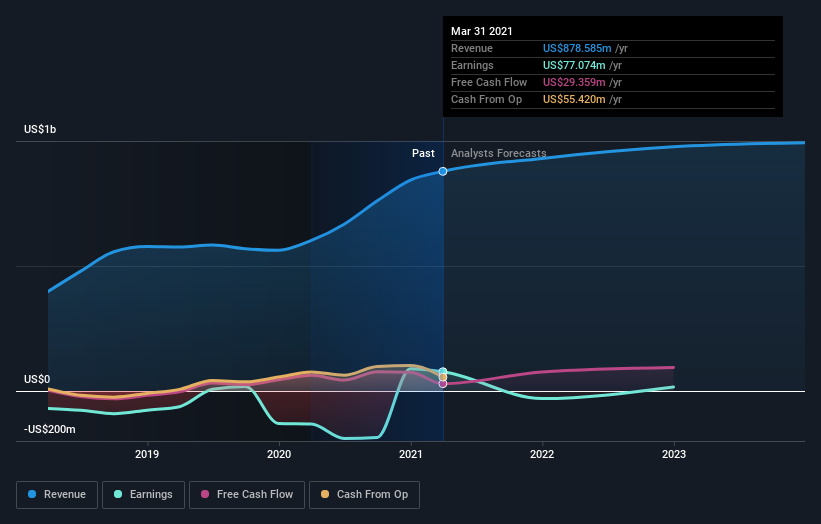Click the 2019 axis label
The height and width of the screenshot is (524, 821).
[147, 454]
